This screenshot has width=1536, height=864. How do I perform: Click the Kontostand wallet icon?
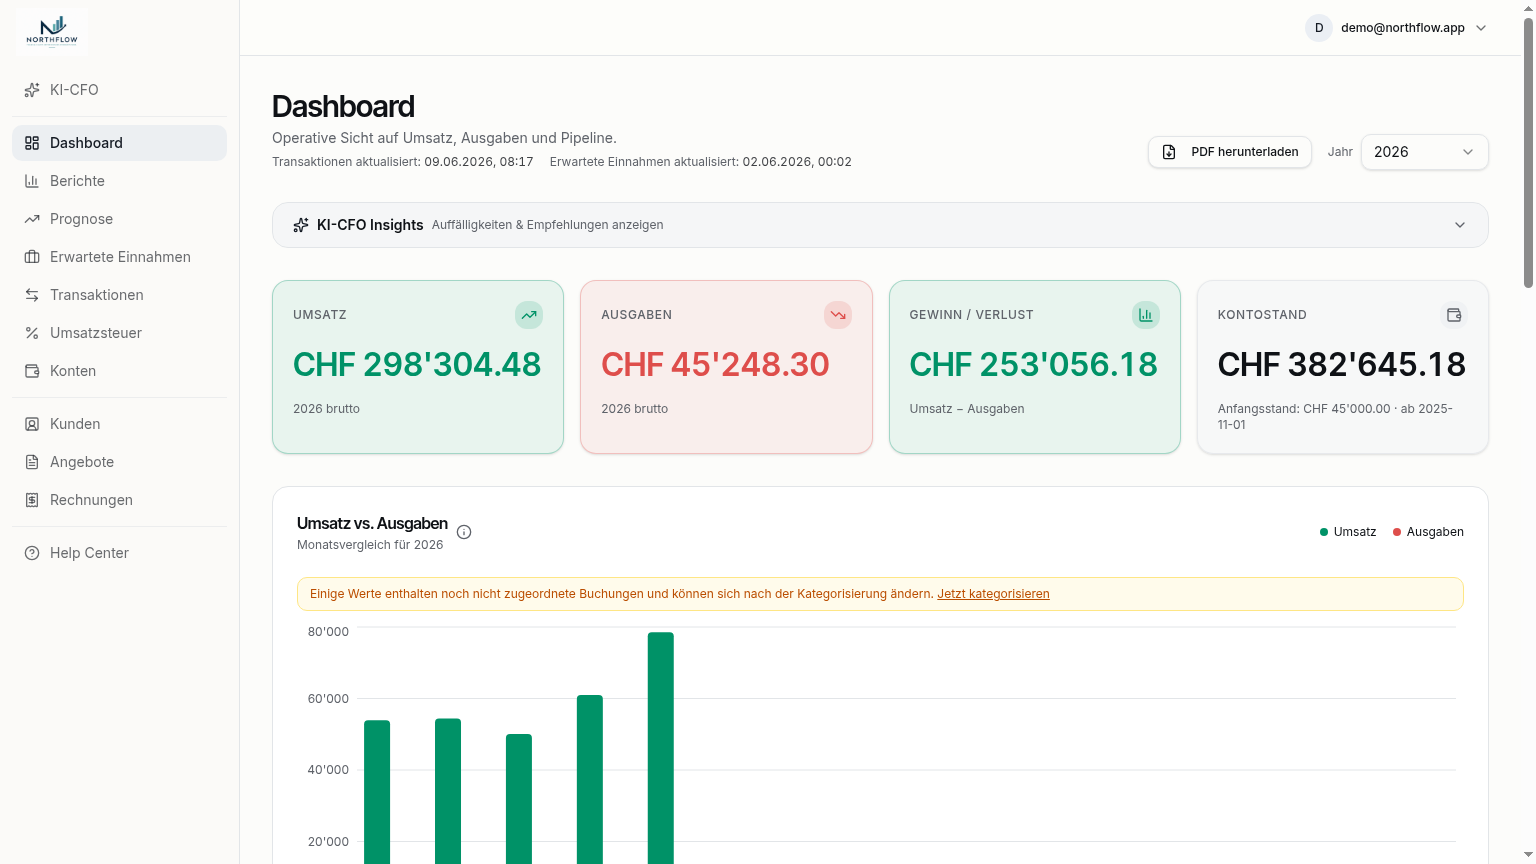(1454, 315)
